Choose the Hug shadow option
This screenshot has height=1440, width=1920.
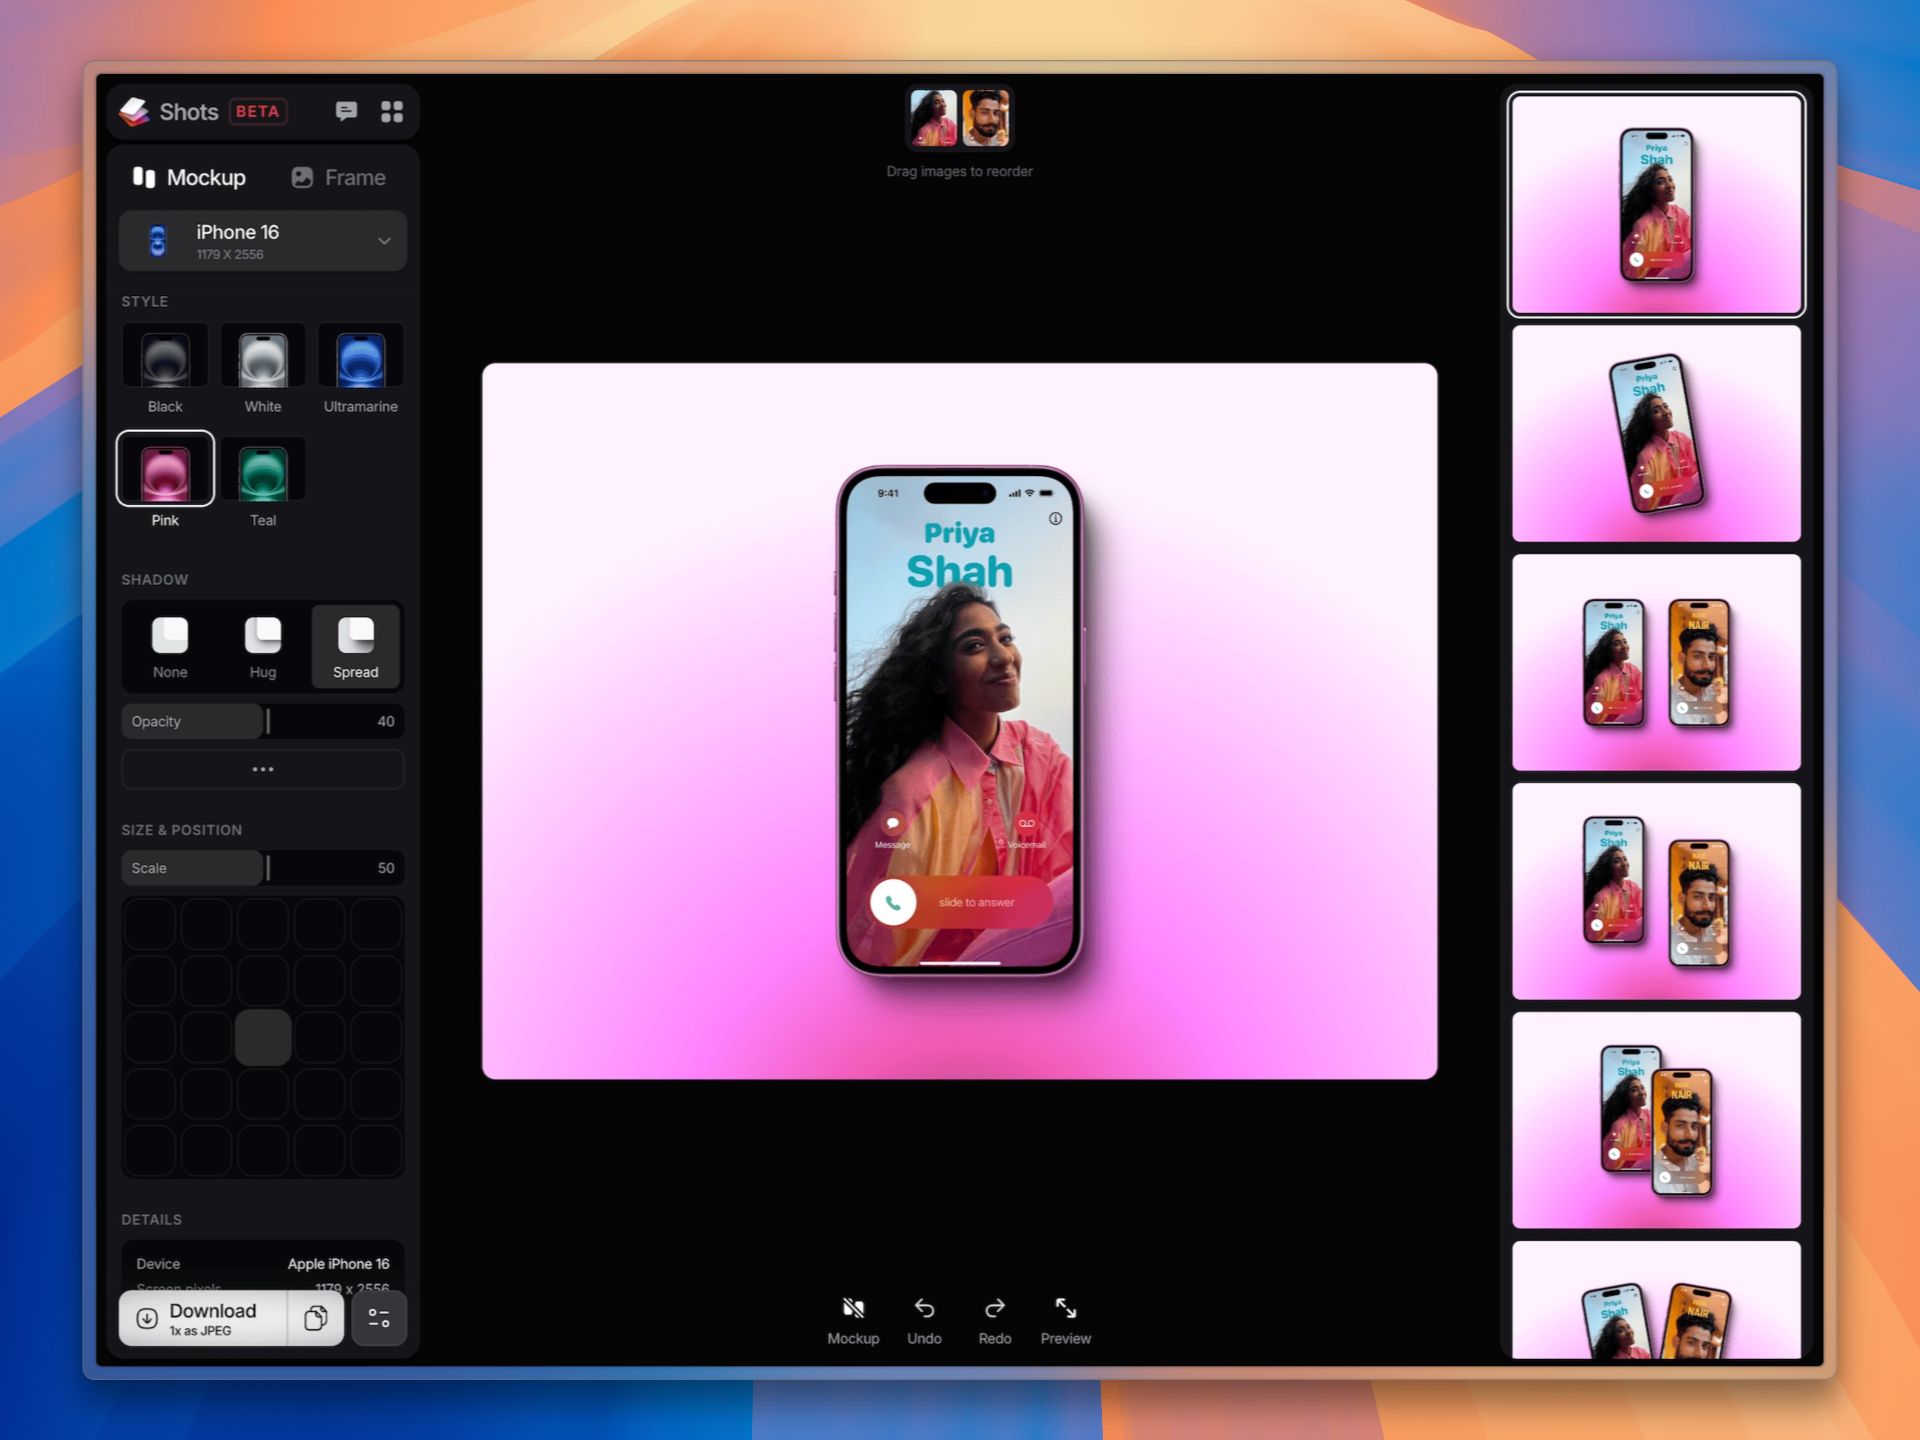click(263, 646)
